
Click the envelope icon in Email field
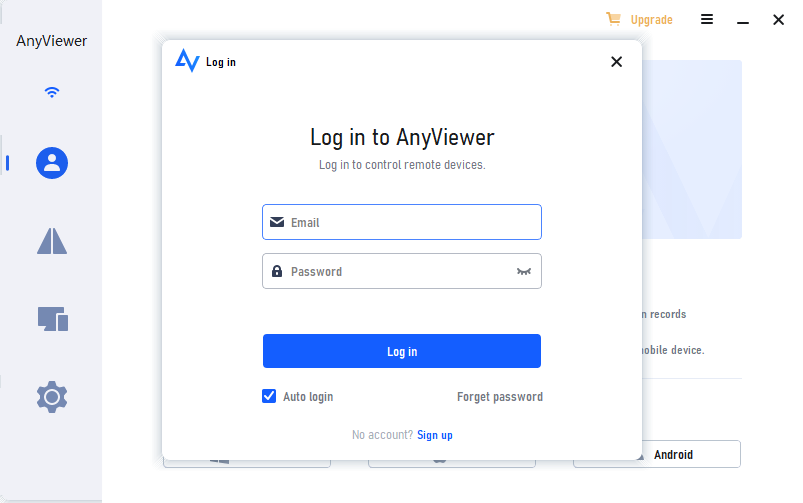click(x=277, y=222)
